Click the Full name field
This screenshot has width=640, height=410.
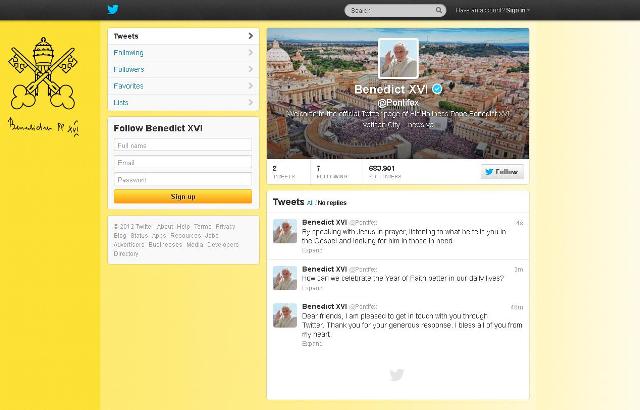point(183,145)
